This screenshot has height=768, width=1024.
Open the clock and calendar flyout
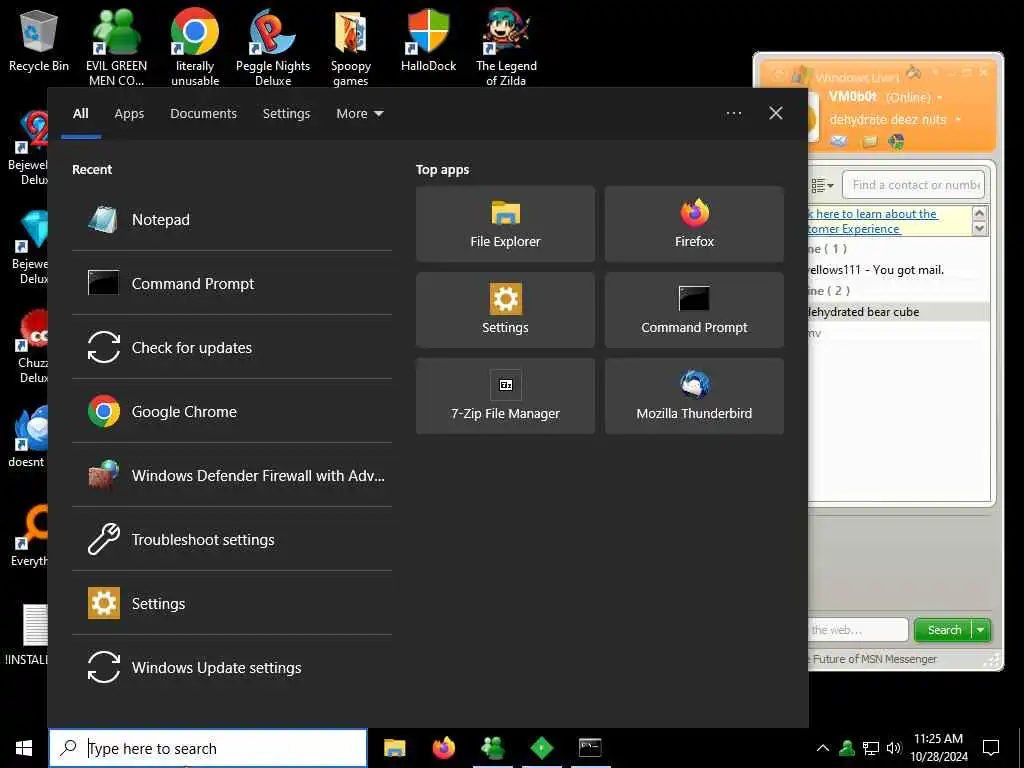tap(938, 748)
